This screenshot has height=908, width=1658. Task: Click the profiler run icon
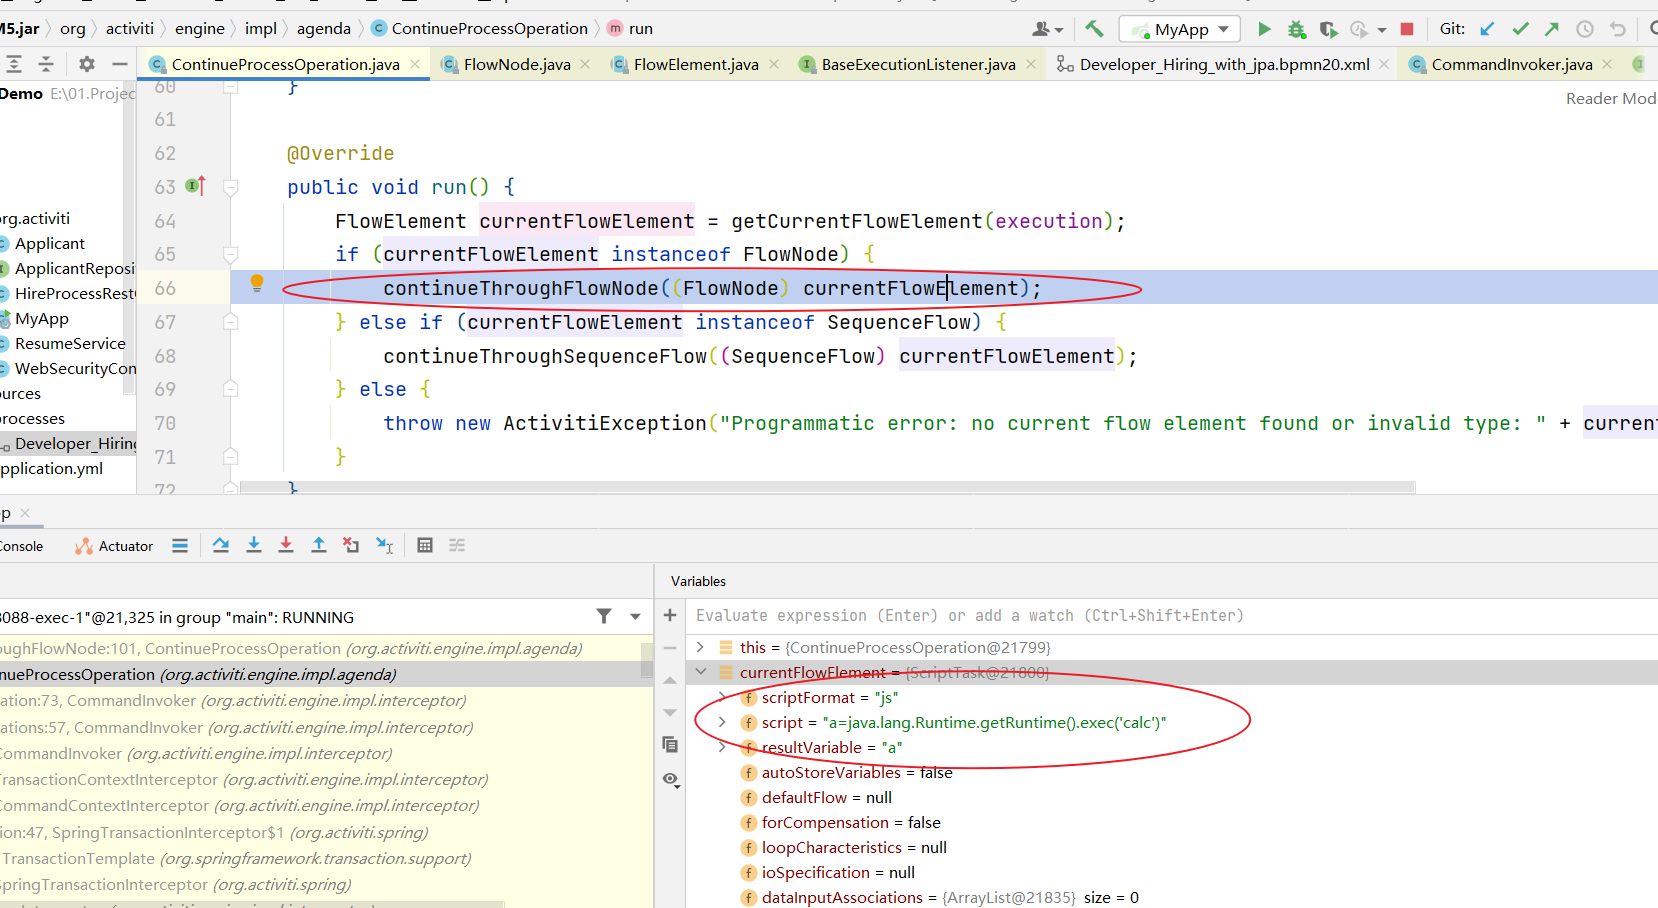coord(1358,29)
